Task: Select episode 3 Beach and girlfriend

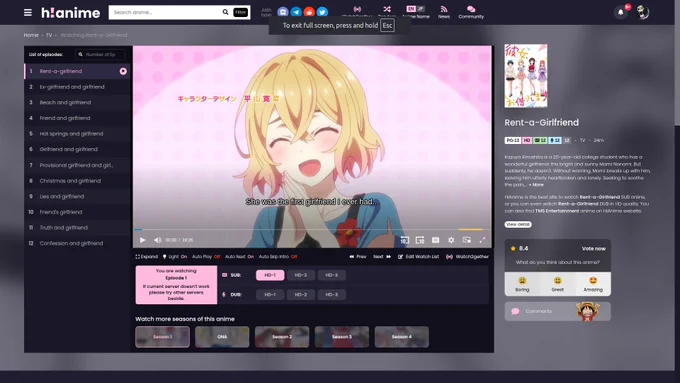Action: 77,102
